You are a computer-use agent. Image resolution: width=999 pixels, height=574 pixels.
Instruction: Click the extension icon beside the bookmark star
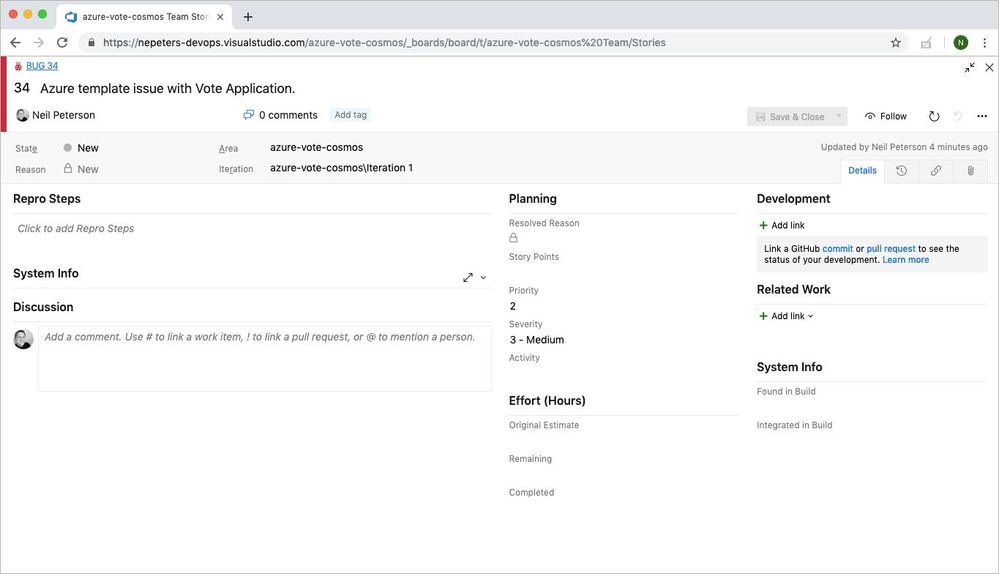click(x=926, y=43)
